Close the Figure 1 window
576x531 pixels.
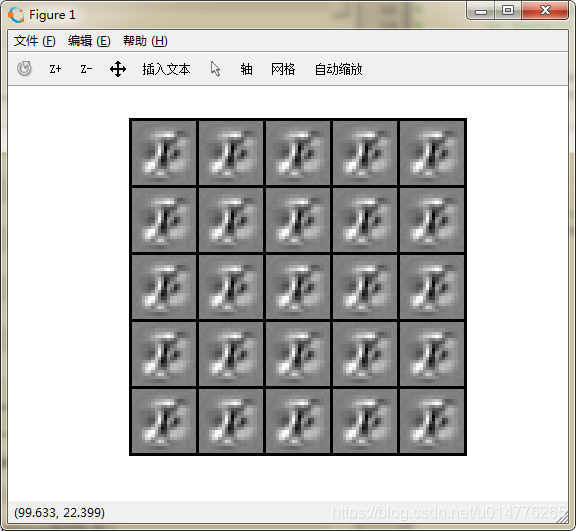[x=545, y=10]
